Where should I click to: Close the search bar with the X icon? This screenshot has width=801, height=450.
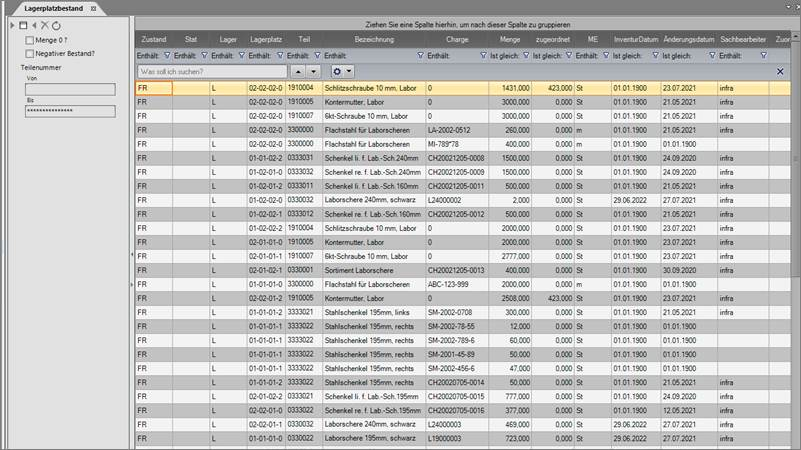[780, 72]
